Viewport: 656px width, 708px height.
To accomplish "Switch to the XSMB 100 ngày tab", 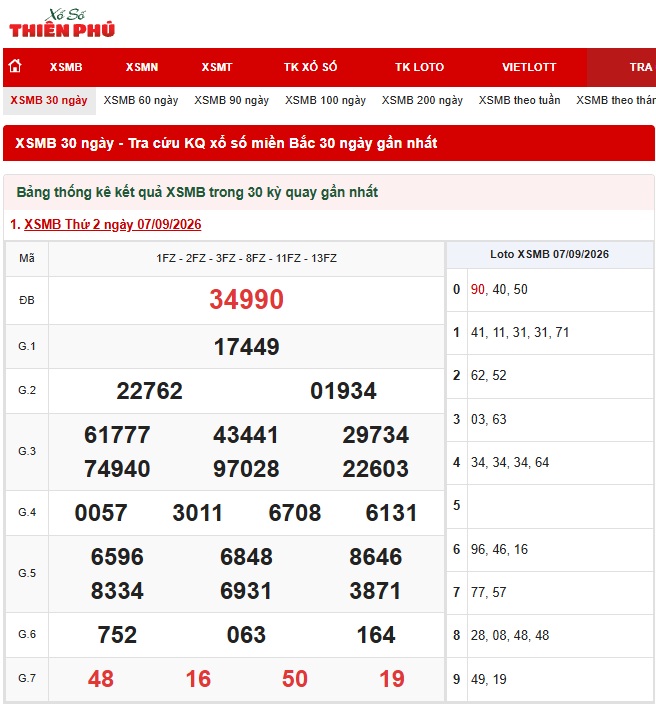I will coord(325,100).
